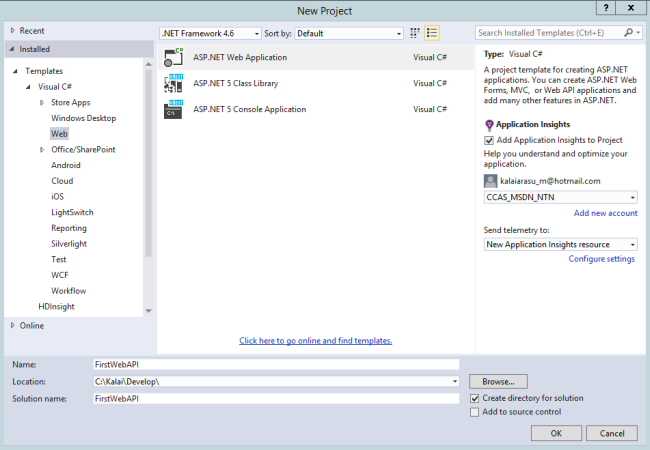The width and height of the screenshot is (650, 450).
Task: Click the template tree scrollbar thumb
Action: pos(148,163)
